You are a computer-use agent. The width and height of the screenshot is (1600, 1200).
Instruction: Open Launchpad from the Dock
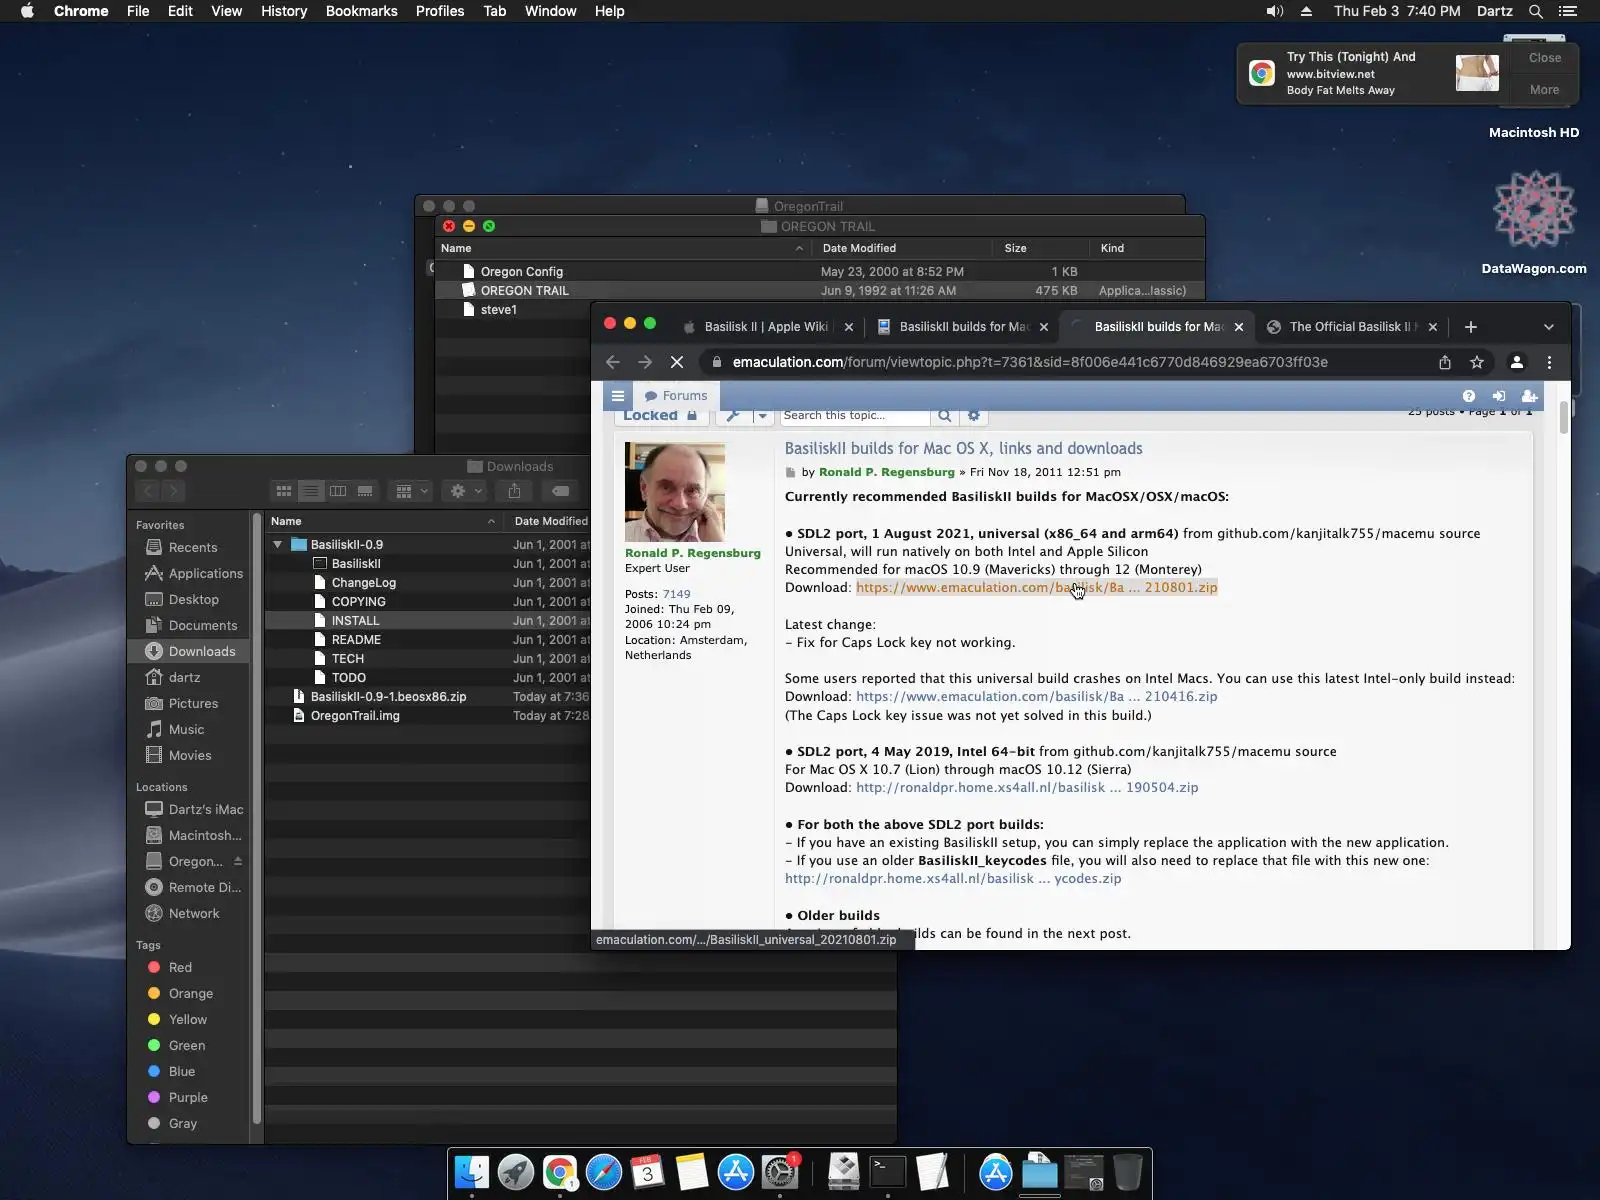coord(516,1172)
